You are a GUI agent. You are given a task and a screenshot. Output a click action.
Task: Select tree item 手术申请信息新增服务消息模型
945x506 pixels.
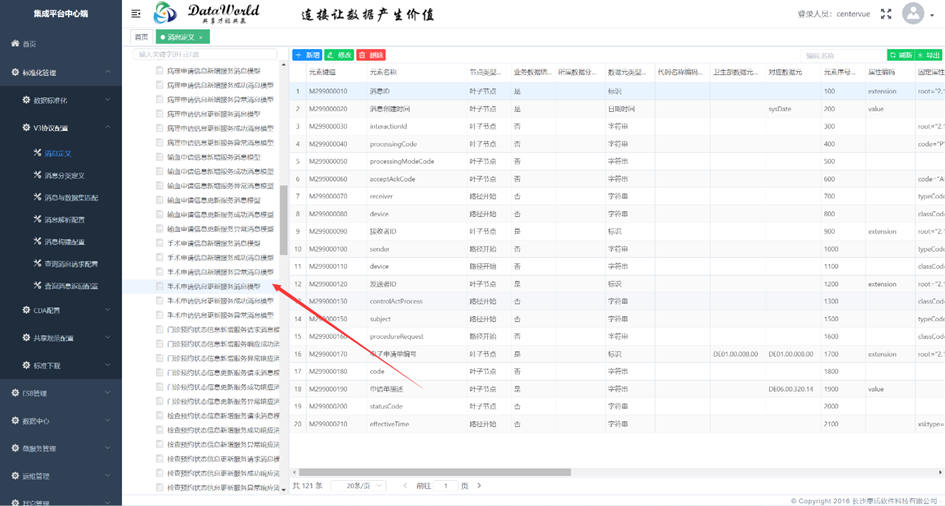[213, 243]
